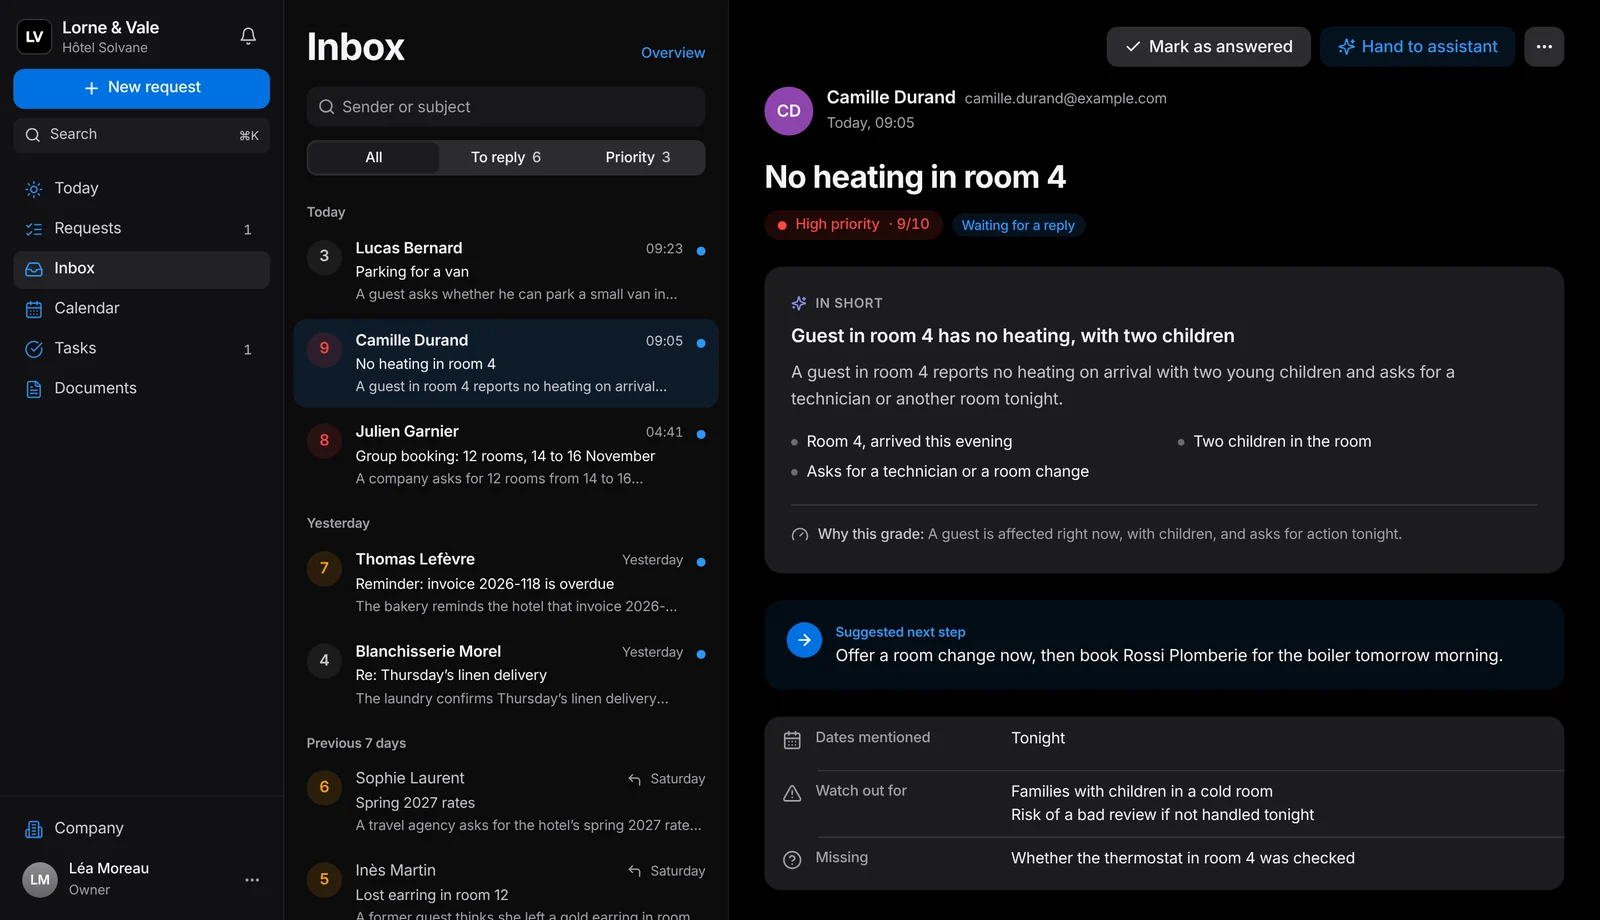
Task: Click the replied arrow icon on Sophie Laurent
Action: click(x=634, y=779)
